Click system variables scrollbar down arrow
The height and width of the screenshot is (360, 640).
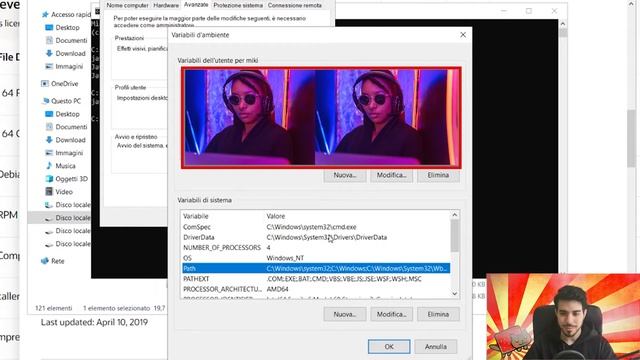pos(455,293)
